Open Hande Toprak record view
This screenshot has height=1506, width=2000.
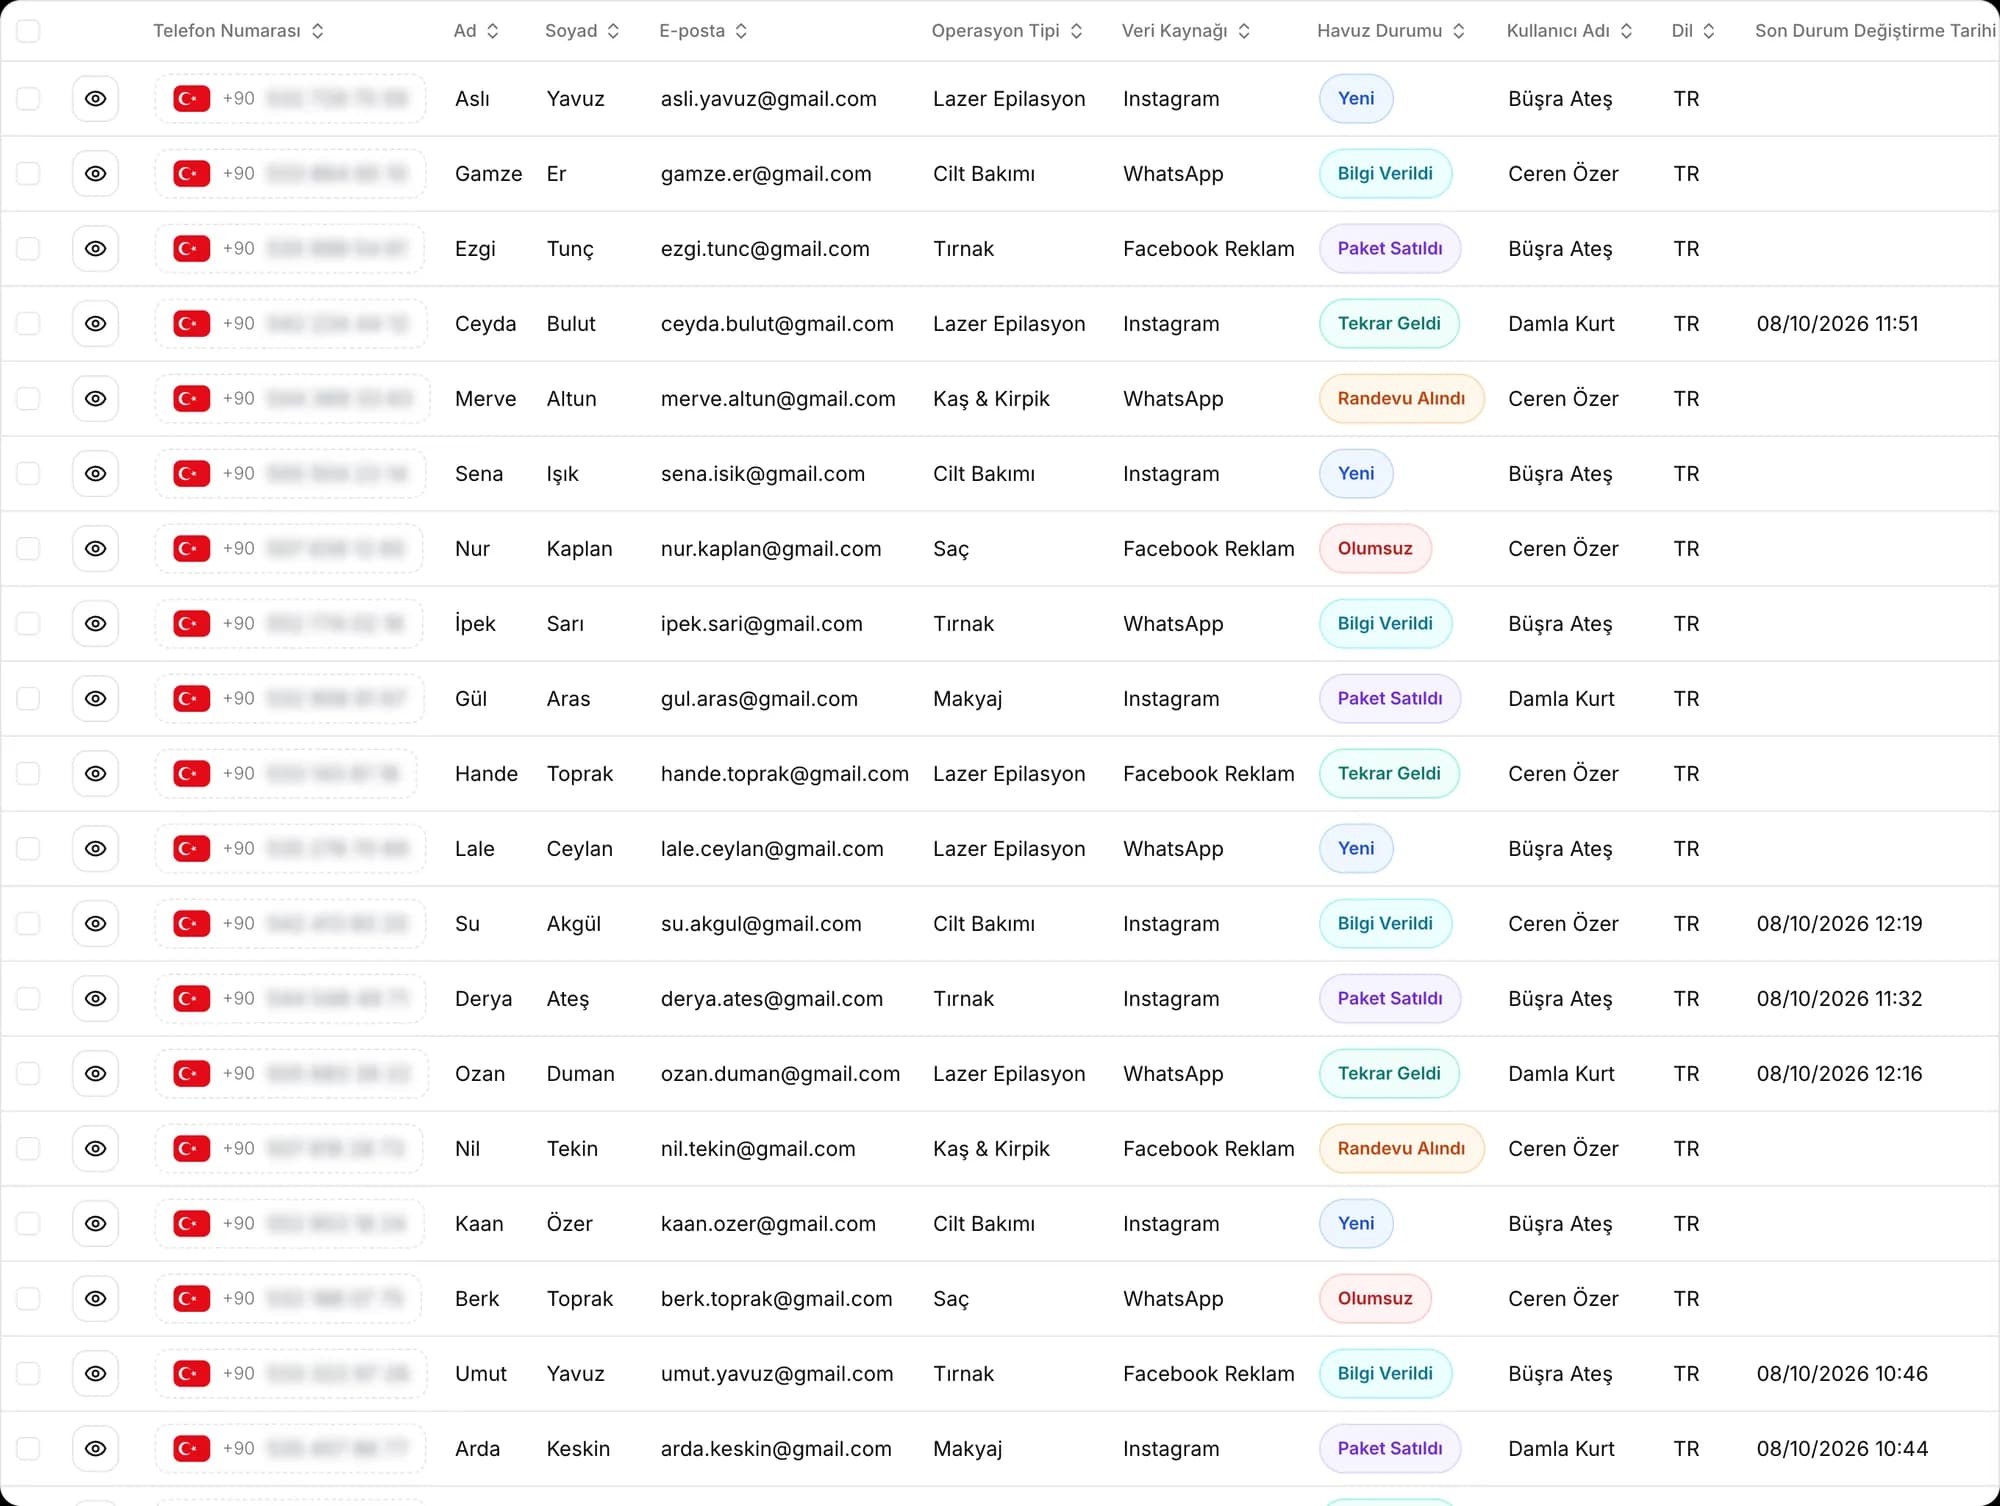[95, 774]
